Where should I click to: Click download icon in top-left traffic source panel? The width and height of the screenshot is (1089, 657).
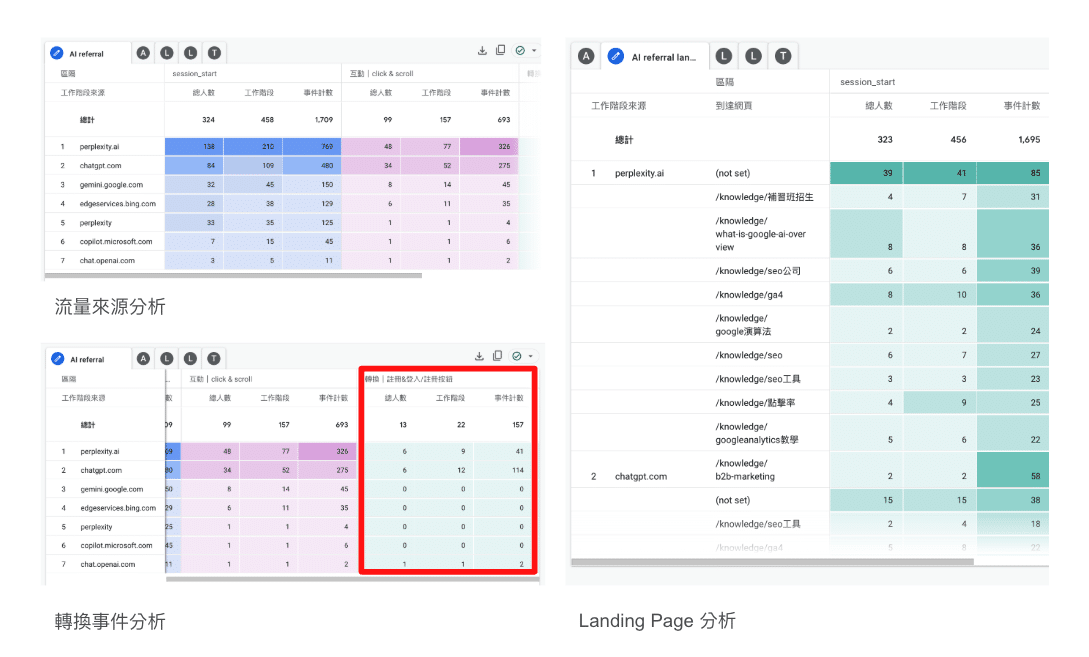482,51
